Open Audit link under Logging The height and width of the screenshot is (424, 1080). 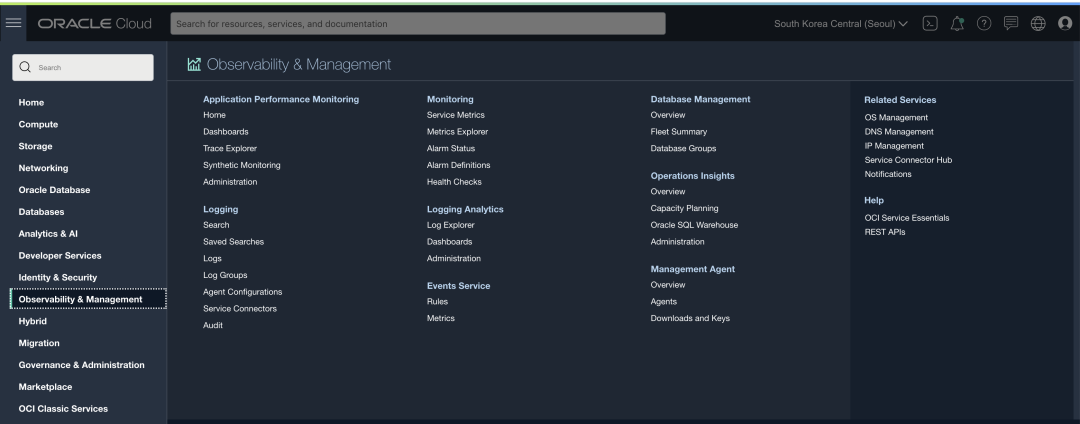pos(213,326)
